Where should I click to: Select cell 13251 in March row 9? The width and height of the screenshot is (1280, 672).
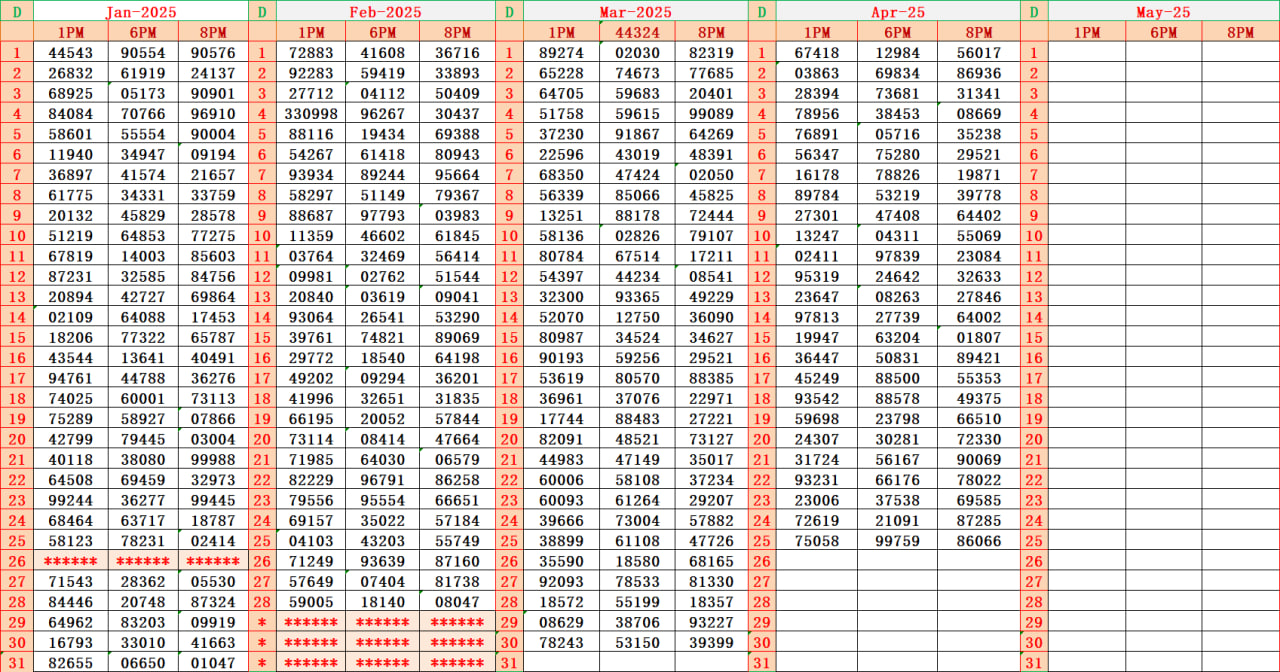point(561,215)
